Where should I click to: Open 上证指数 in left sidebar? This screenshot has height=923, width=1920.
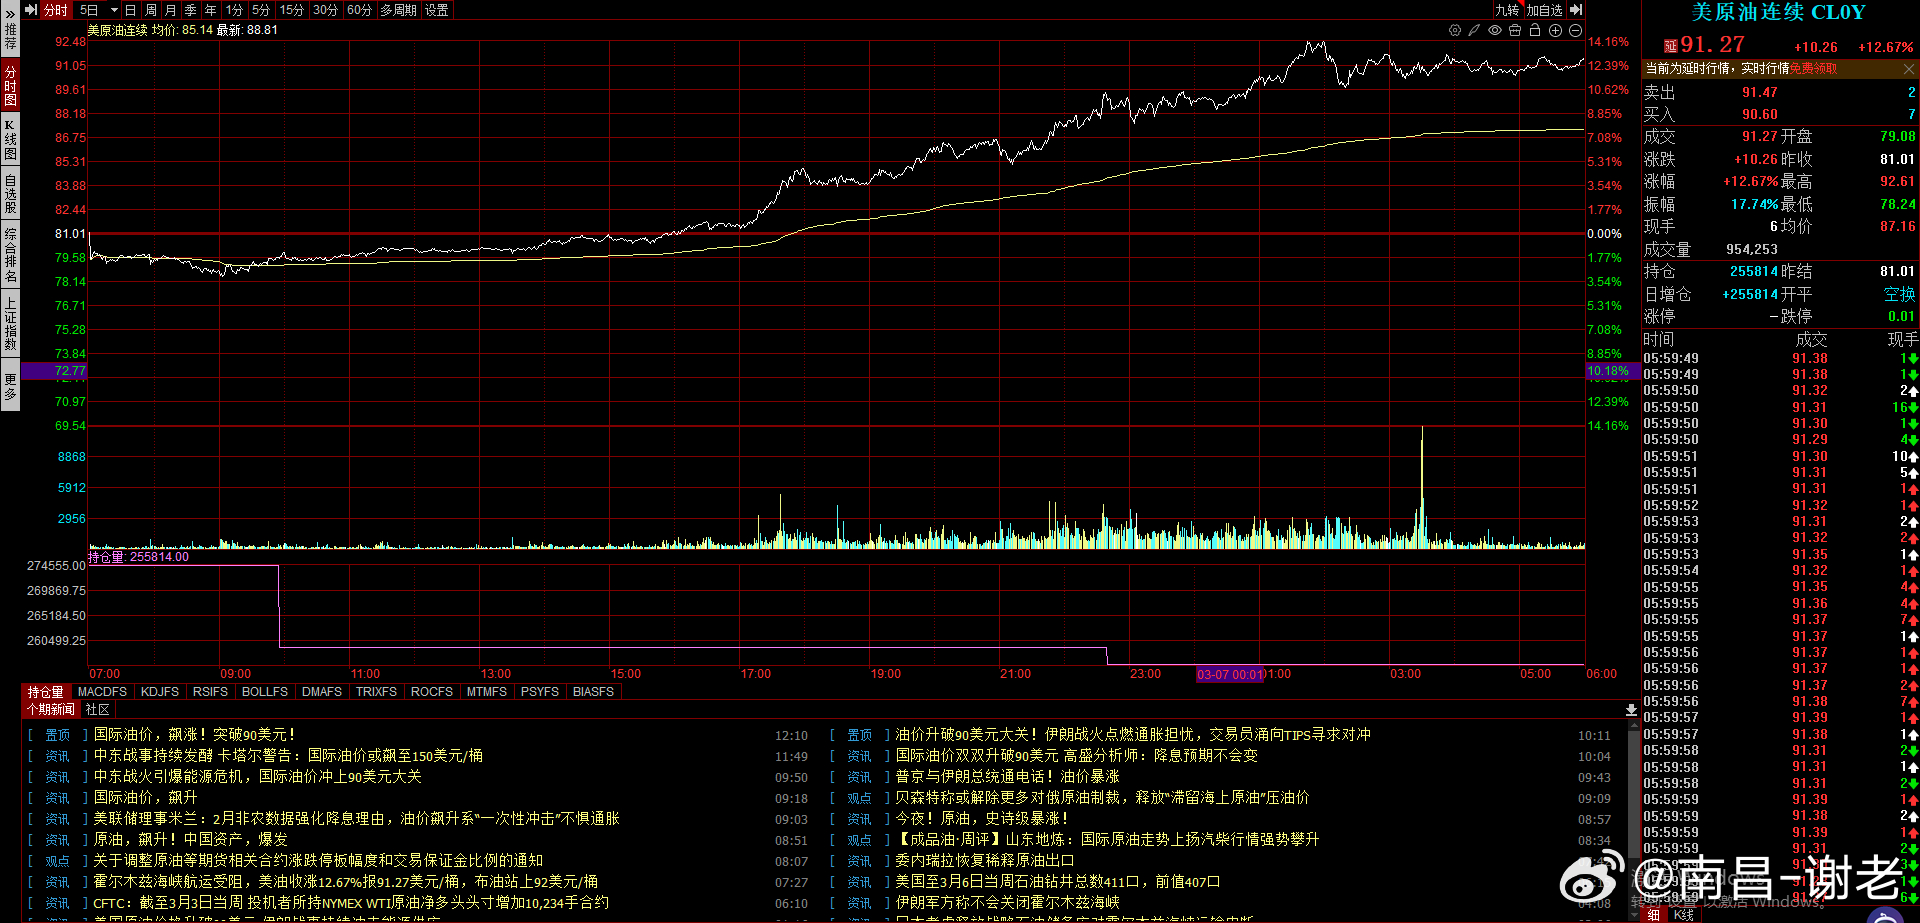(10, 323)
